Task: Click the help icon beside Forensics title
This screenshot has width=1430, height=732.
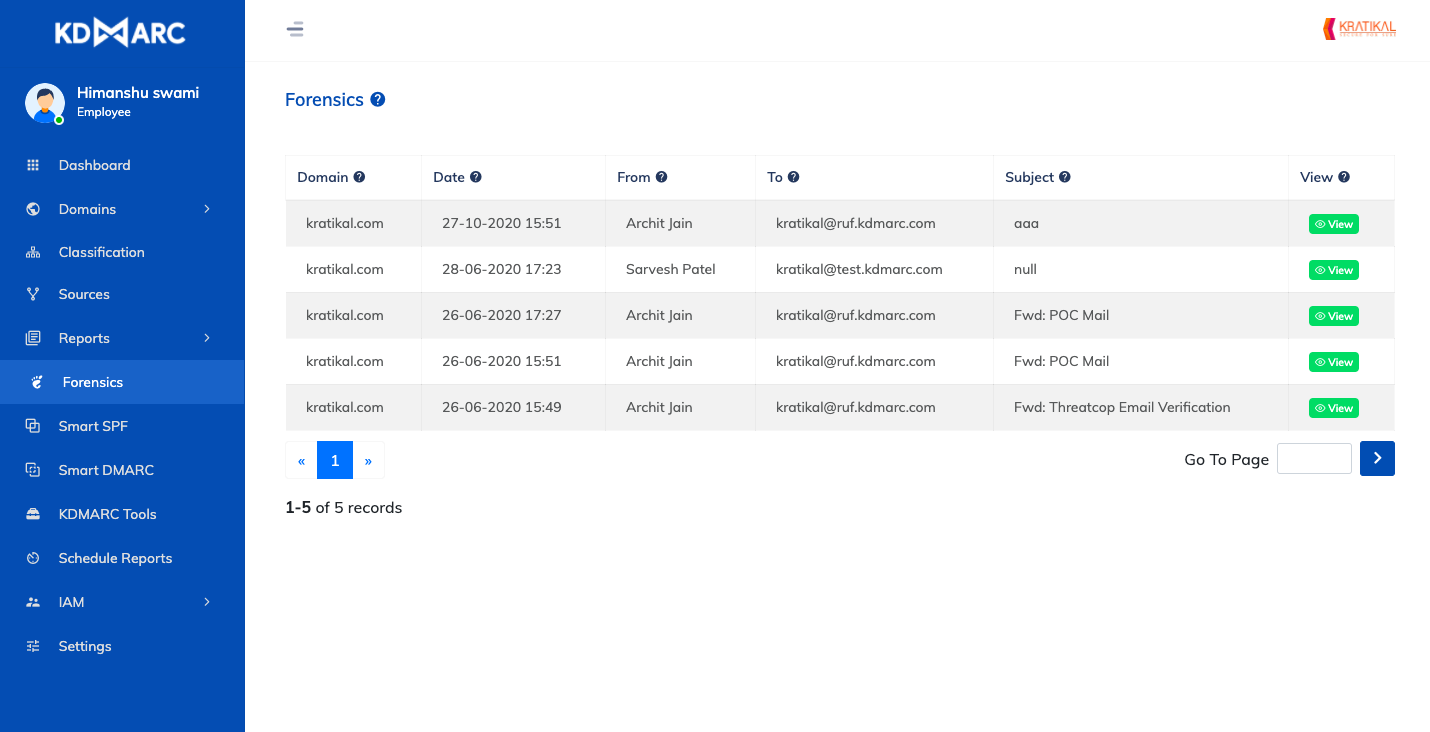Action: click(378, 99)
